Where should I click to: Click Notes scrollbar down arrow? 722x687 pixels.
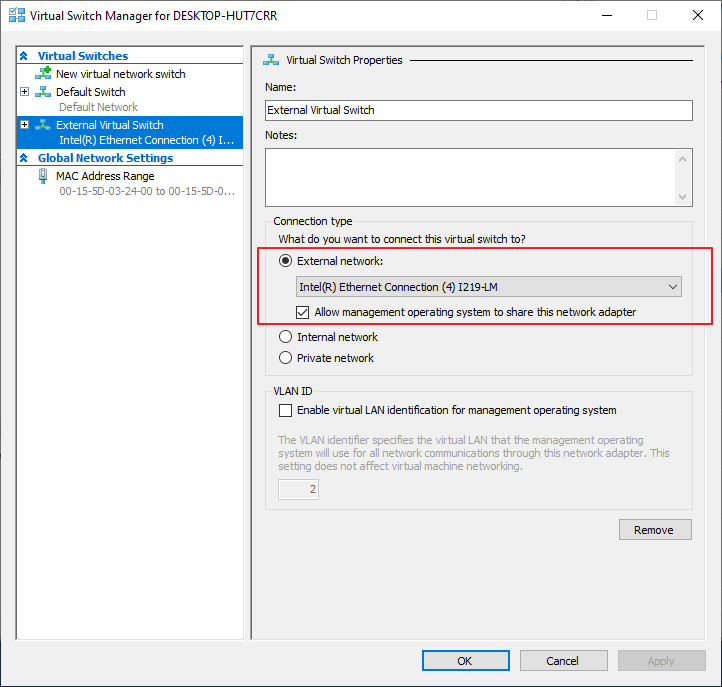(x=682, y=197)
